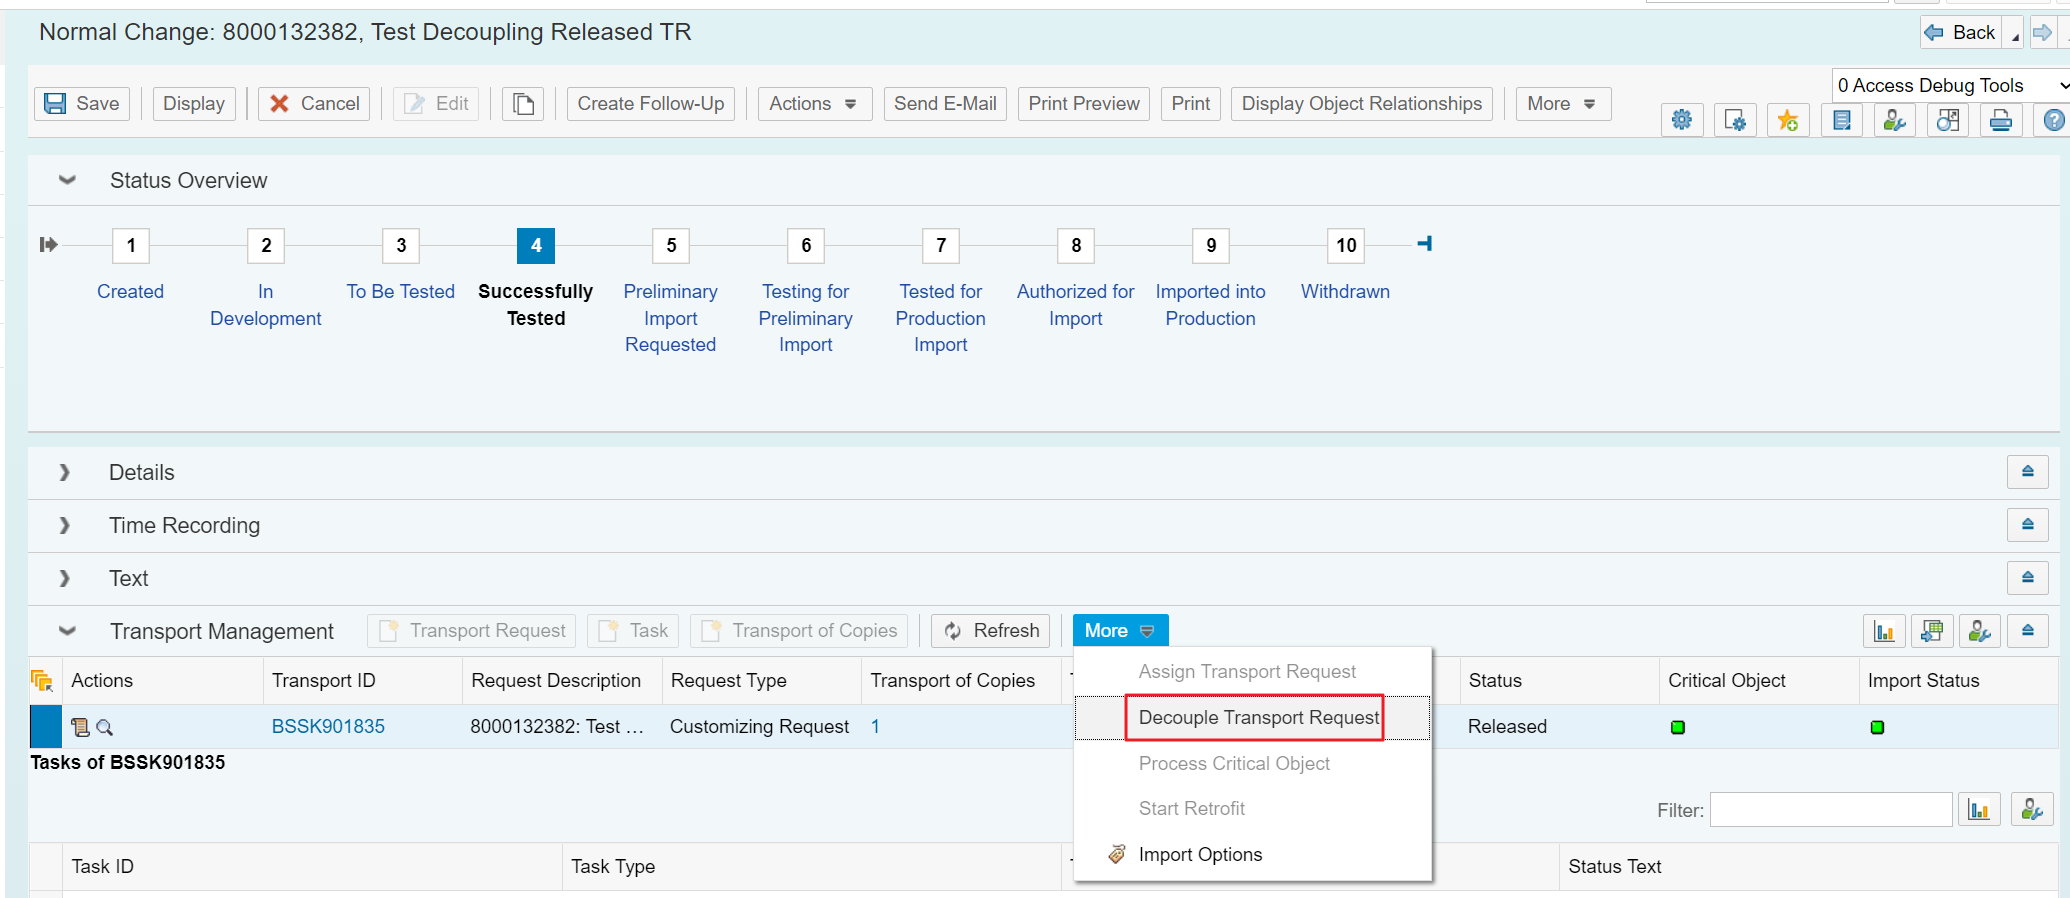
Task: Click the magnifier icon in BSSK901835 row
Action: pyautogui.click(x=104, y=728)
